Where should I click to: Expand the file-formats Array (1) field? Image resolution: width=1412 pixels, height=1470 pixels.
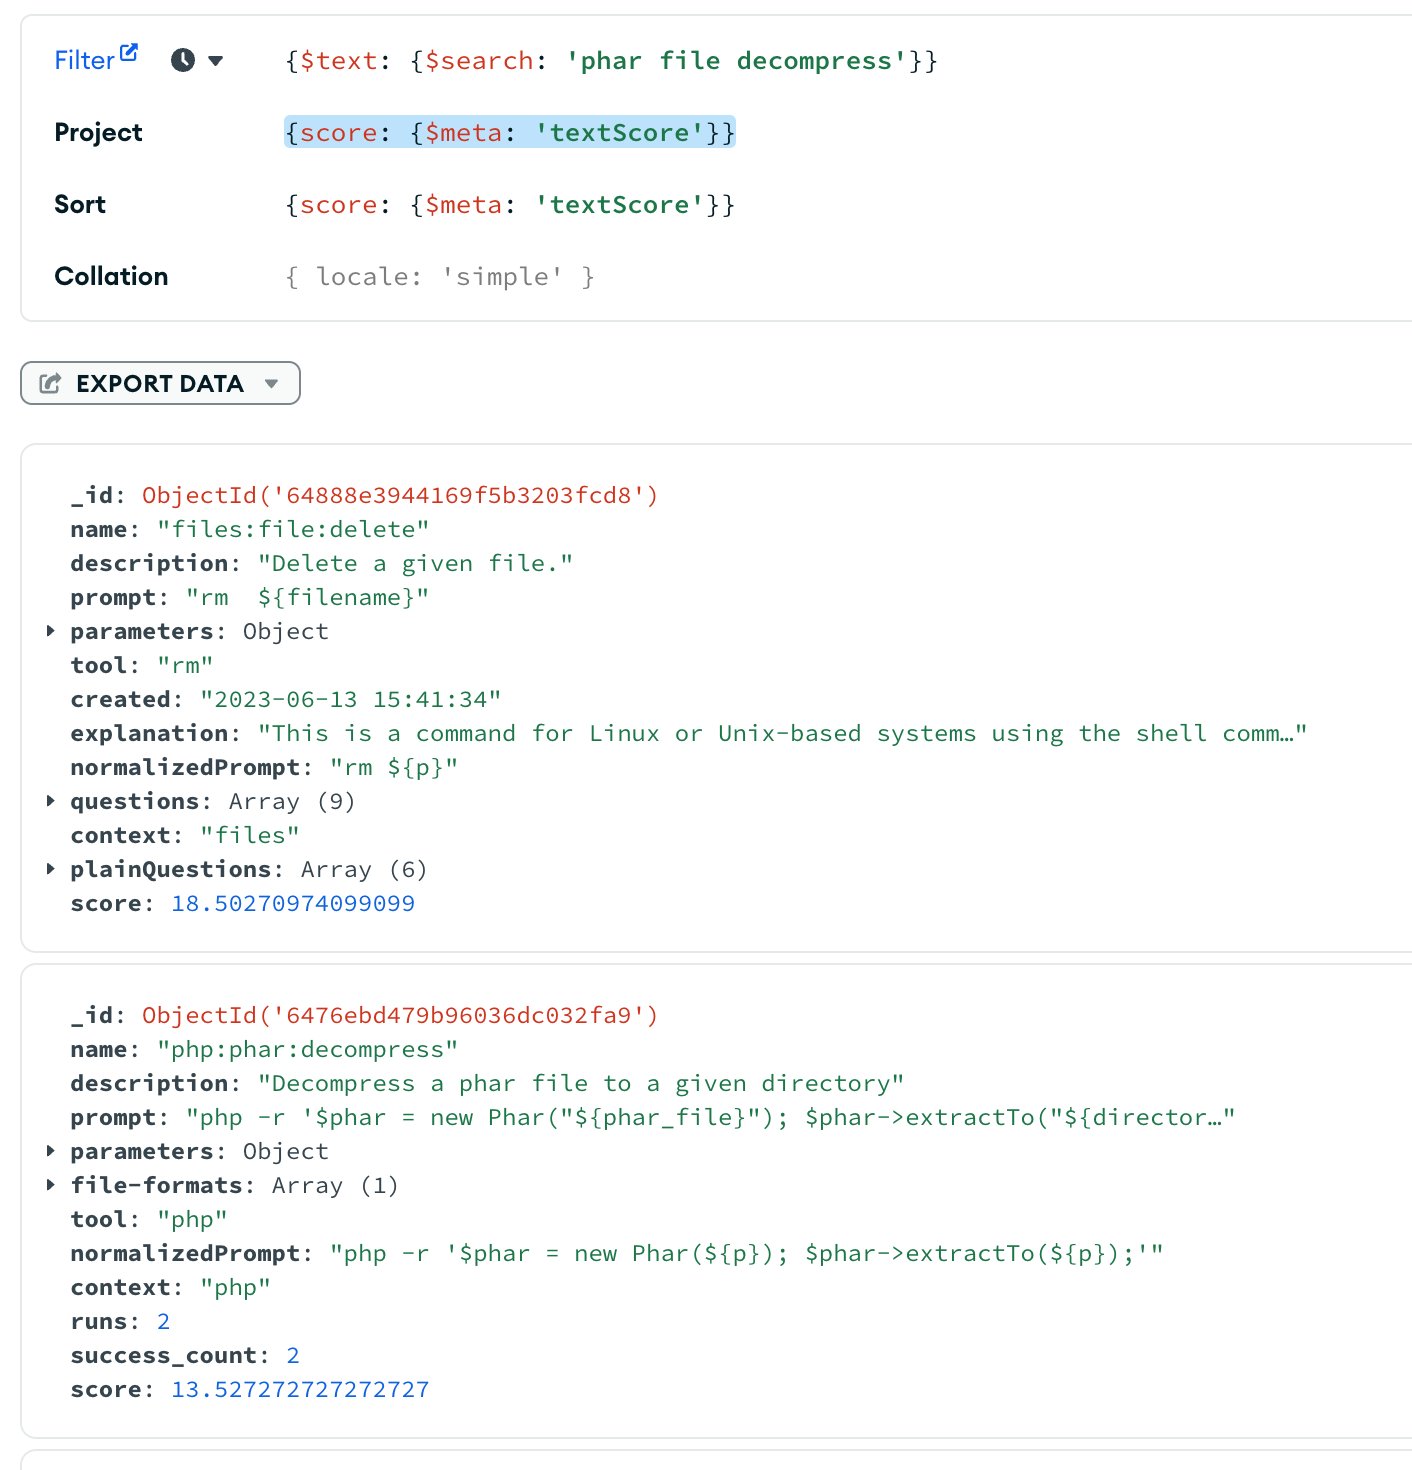(x=50, y=1185)
